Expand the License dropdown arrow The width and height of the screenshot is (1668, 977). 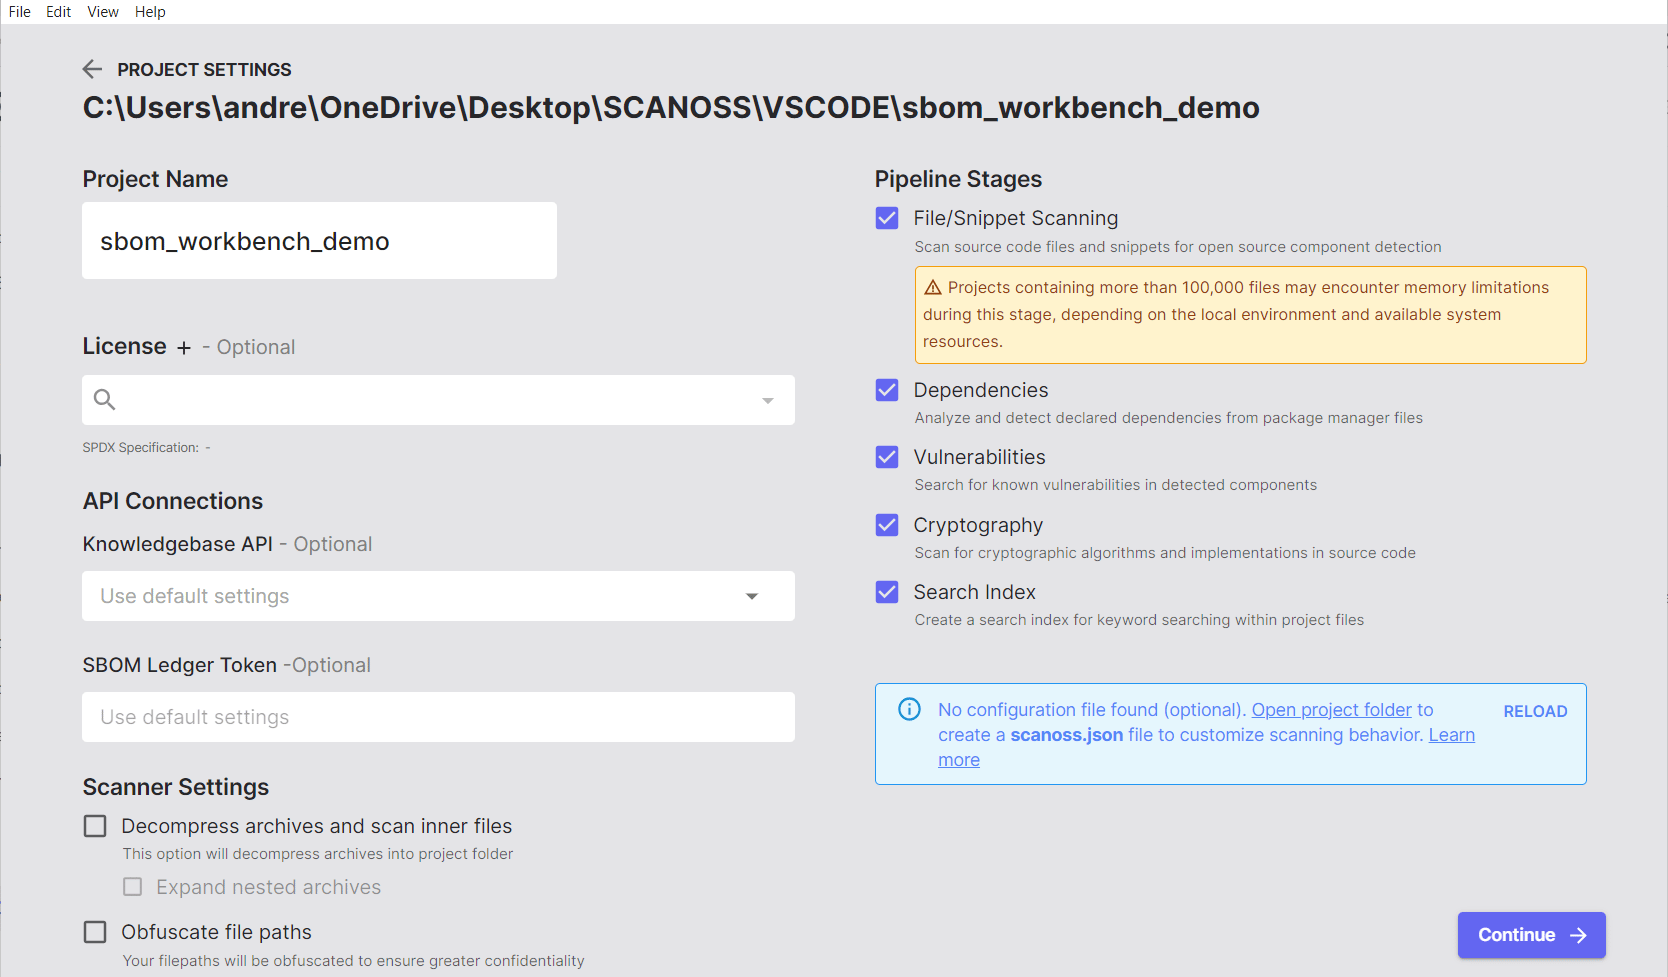pos(768,401)
